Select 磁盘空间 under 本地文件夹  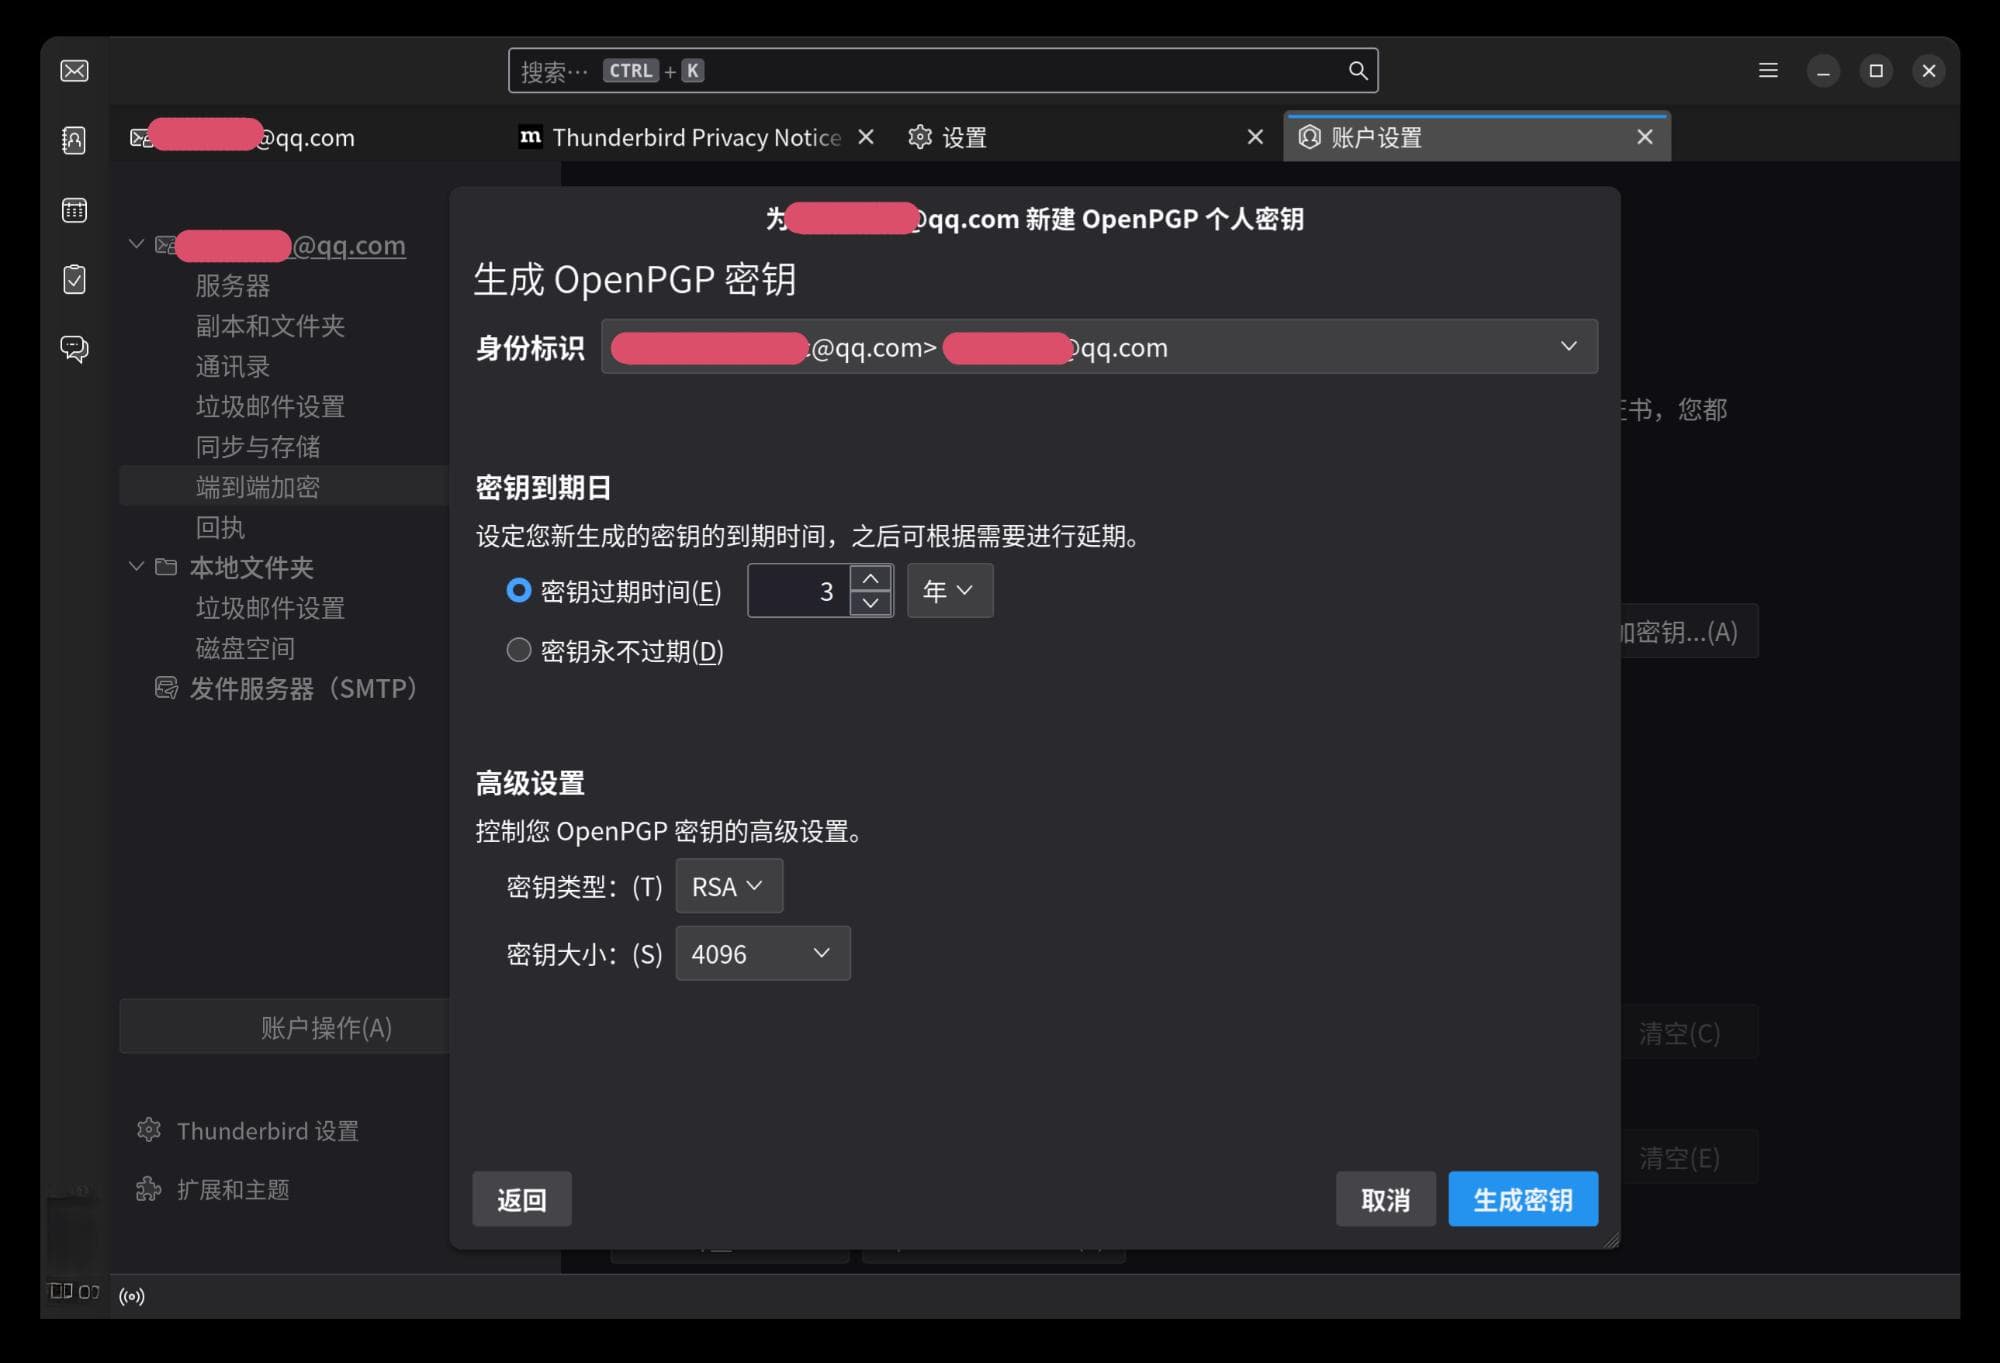[245, 648]
